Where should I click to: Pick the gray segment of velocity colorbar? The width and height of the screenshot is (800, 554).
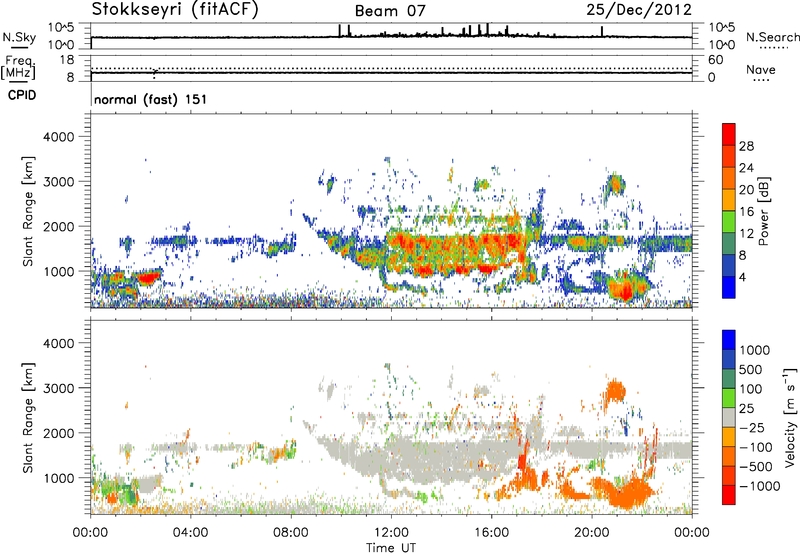tap(729, 417)
